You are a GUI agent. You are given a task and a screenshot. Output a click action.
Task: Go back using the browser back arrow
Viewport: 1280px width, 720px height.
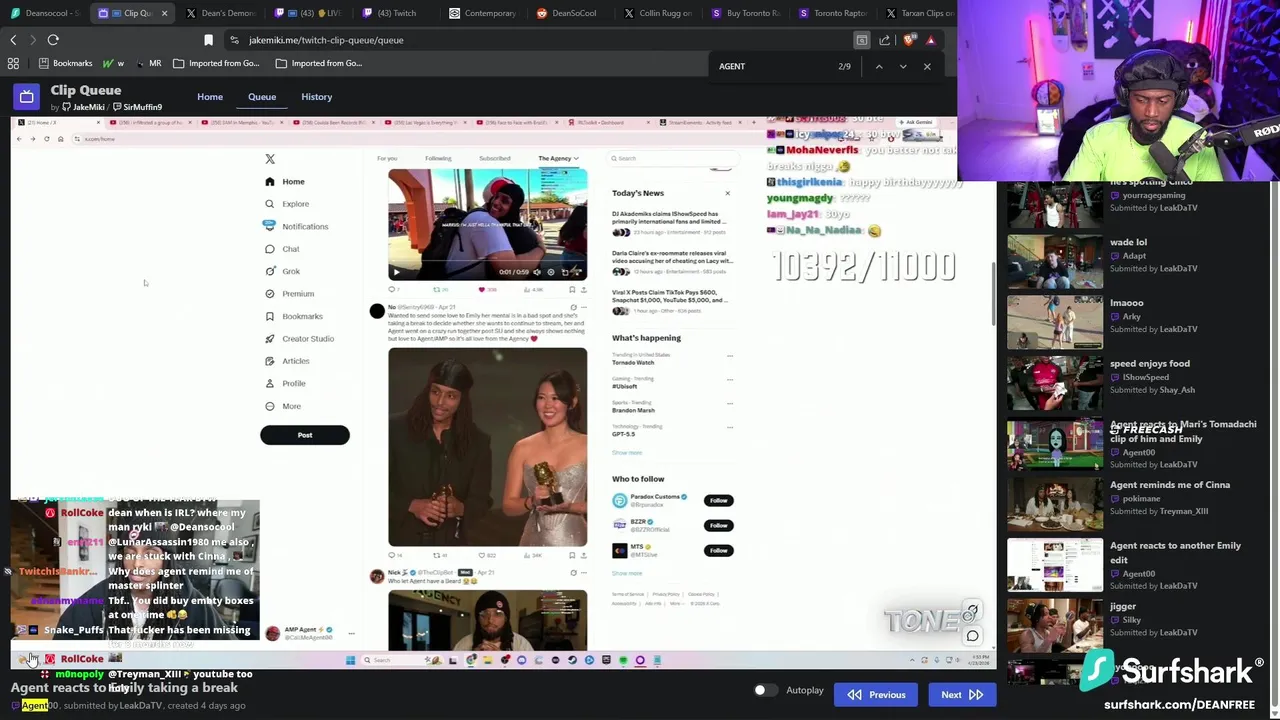pyautogui.click(x=13, y=40)
